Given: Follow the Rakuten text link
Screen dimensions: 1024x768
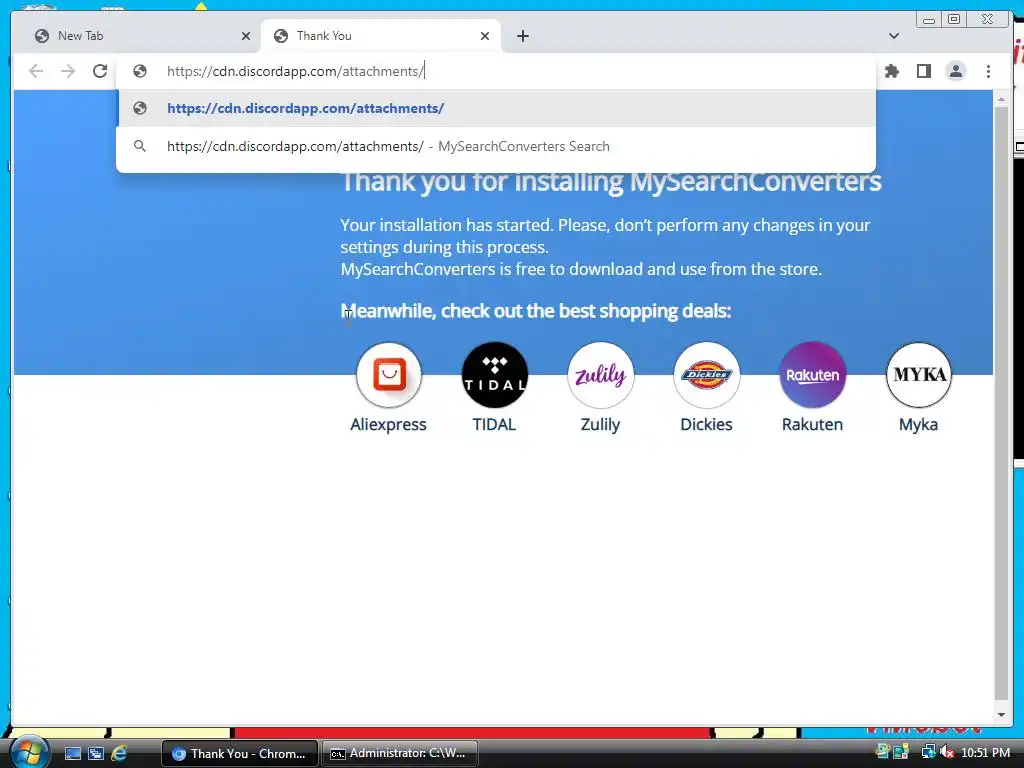Looking at the screenshot, I should pyautogui.click(x=812, y=424).
